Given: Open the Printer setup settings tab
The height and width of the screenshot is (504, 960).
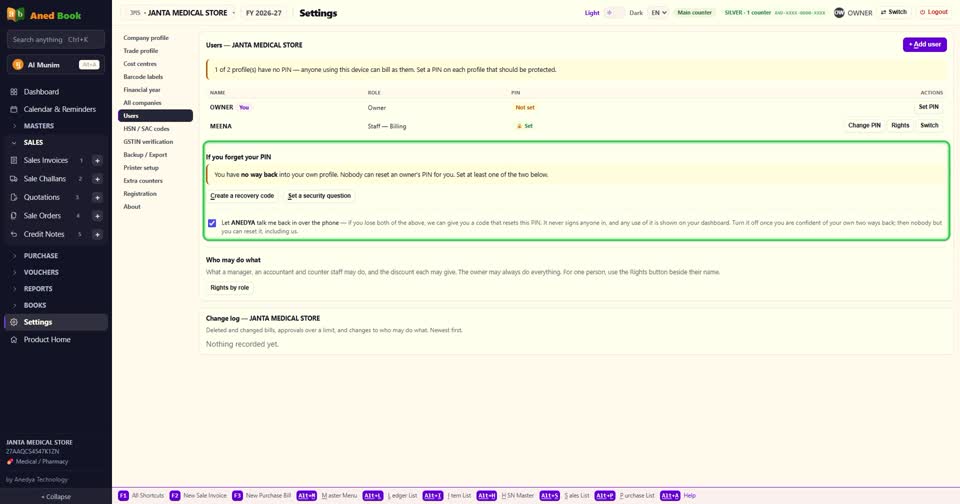Looking at the screenshot, I should 141,168.
